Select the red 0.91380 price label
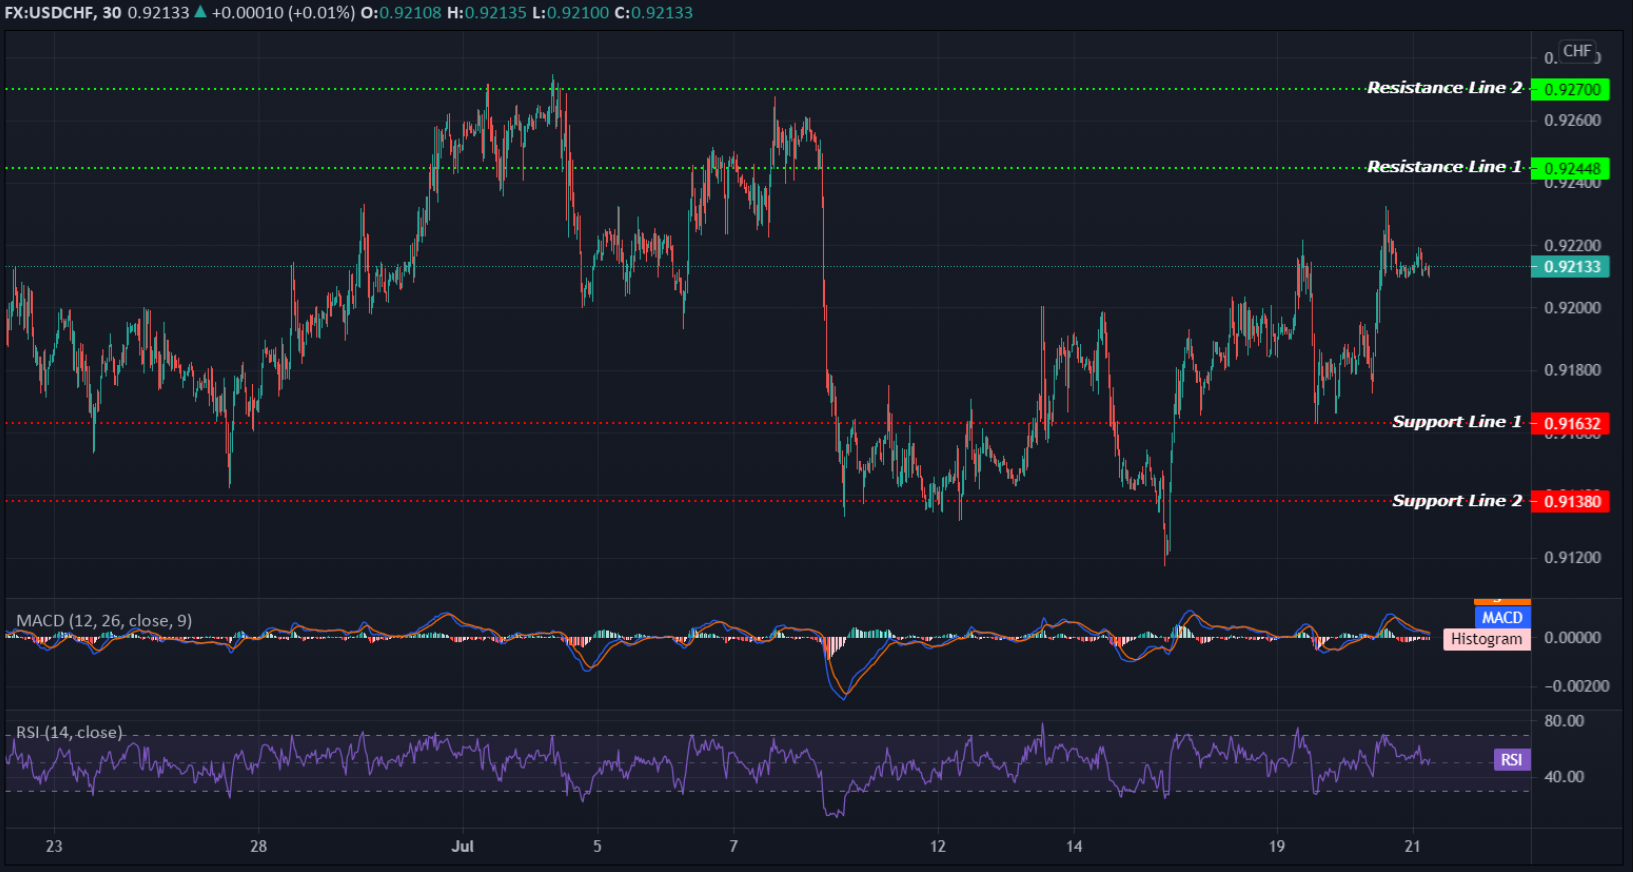1633x872 pixels. 1570,501
